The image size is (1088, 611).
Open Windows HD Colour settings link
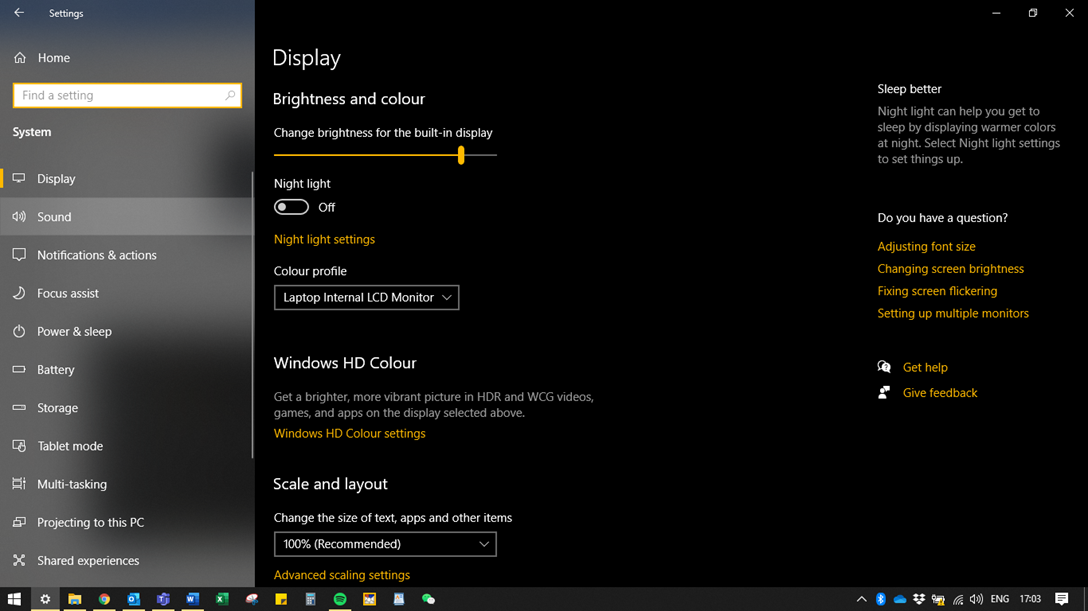point(349,433)
